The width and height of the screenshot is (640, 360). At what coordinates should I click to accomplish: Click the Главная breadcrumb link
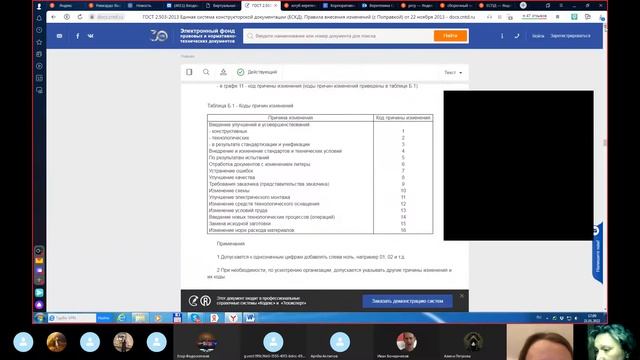click(x=188, y=56)
